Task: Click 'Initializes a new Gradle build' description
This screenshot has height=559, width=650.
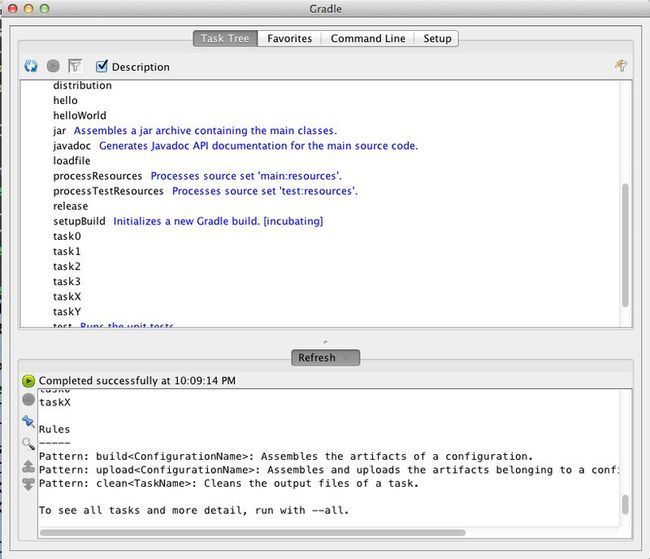Action: (x=218, y=221)
